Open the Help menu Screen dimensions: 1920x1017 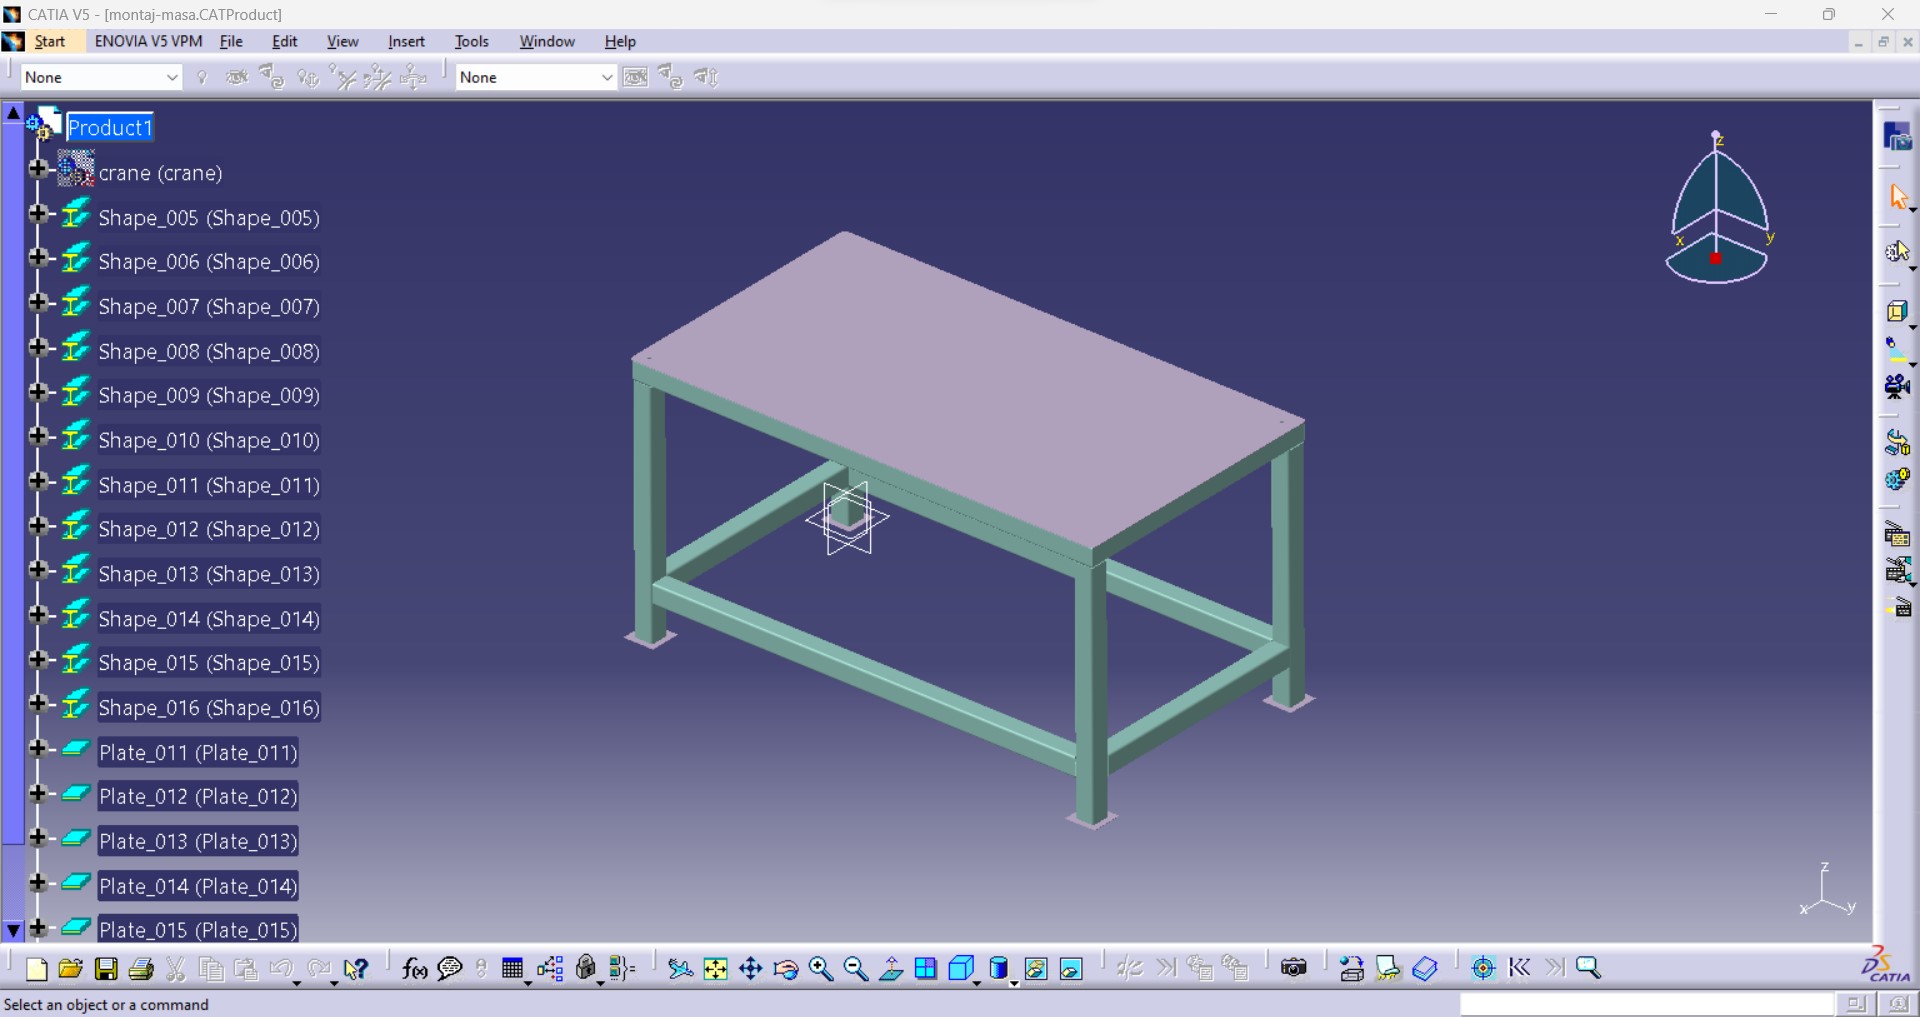620,41
